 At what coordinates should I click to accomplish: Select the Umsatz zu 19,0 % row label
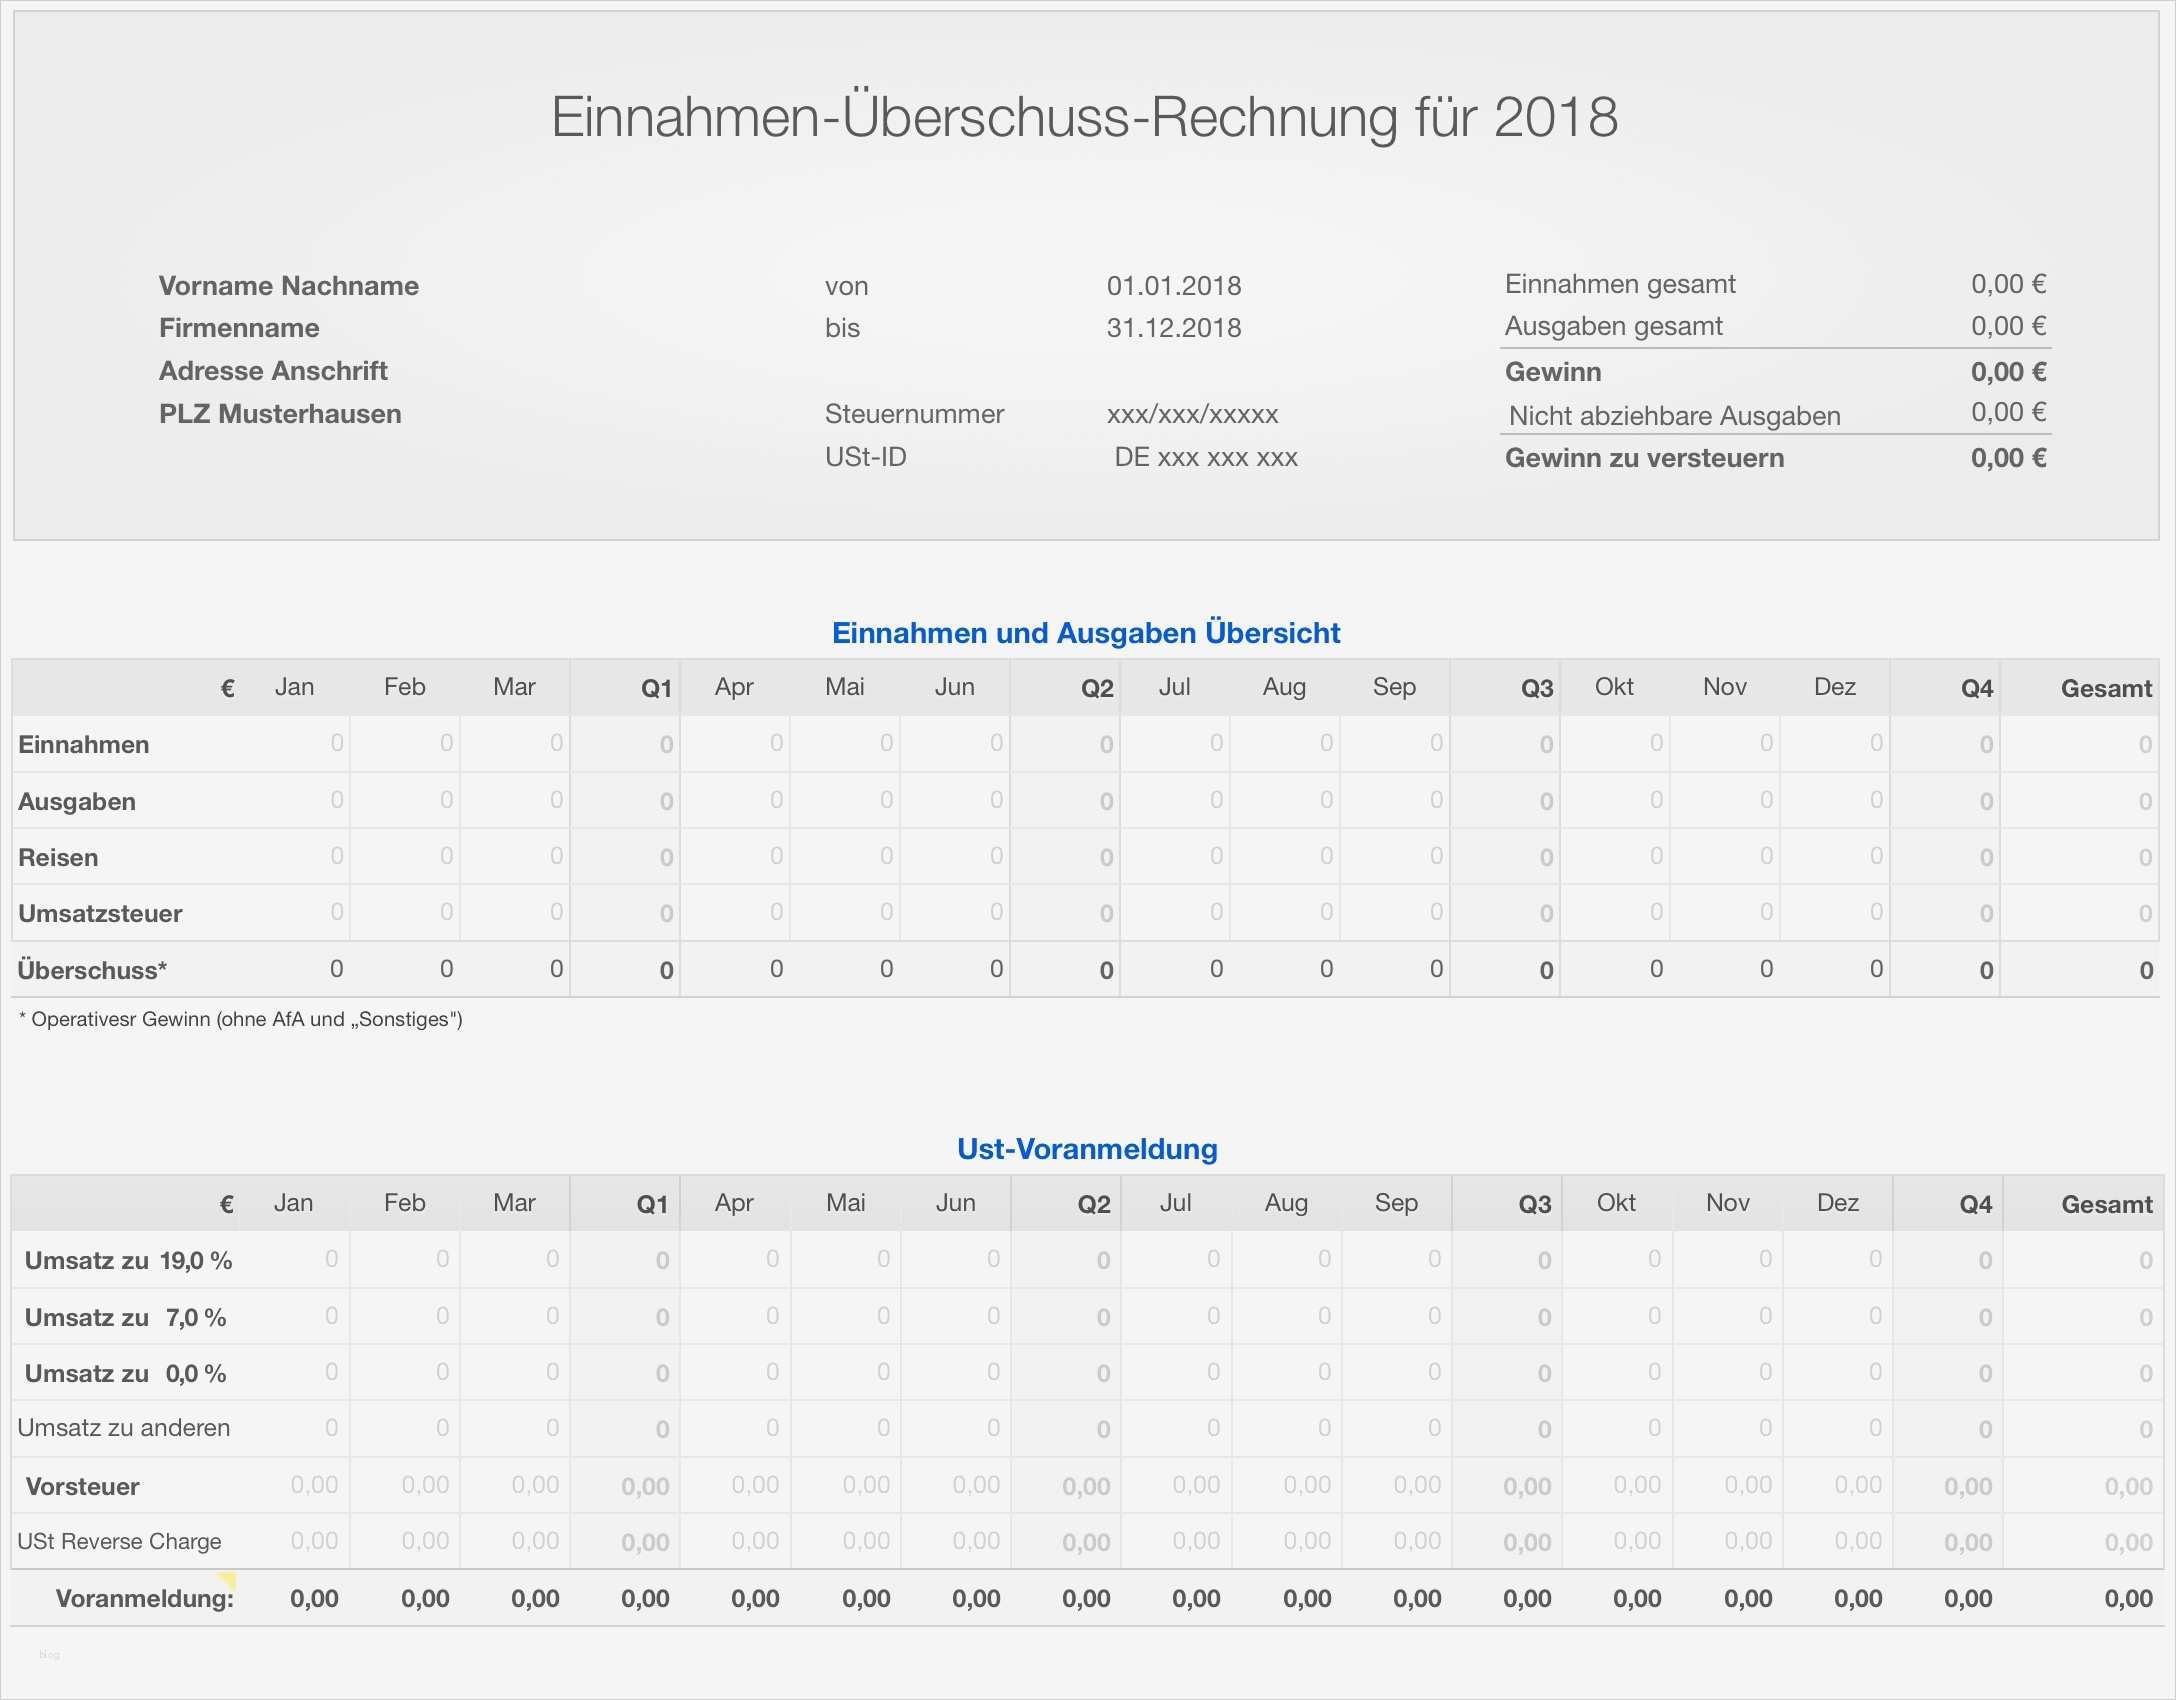[130, 1260]
